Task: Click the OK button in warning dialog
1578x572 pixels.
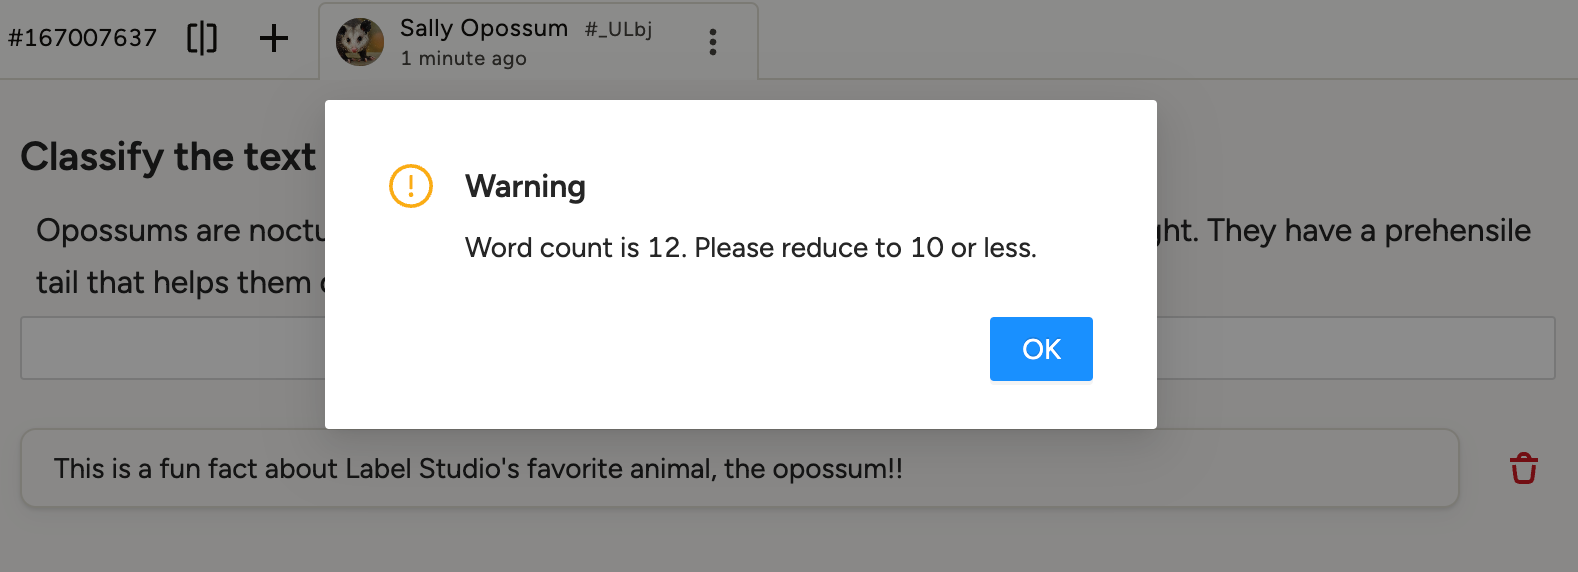Action: point(1041,349)
